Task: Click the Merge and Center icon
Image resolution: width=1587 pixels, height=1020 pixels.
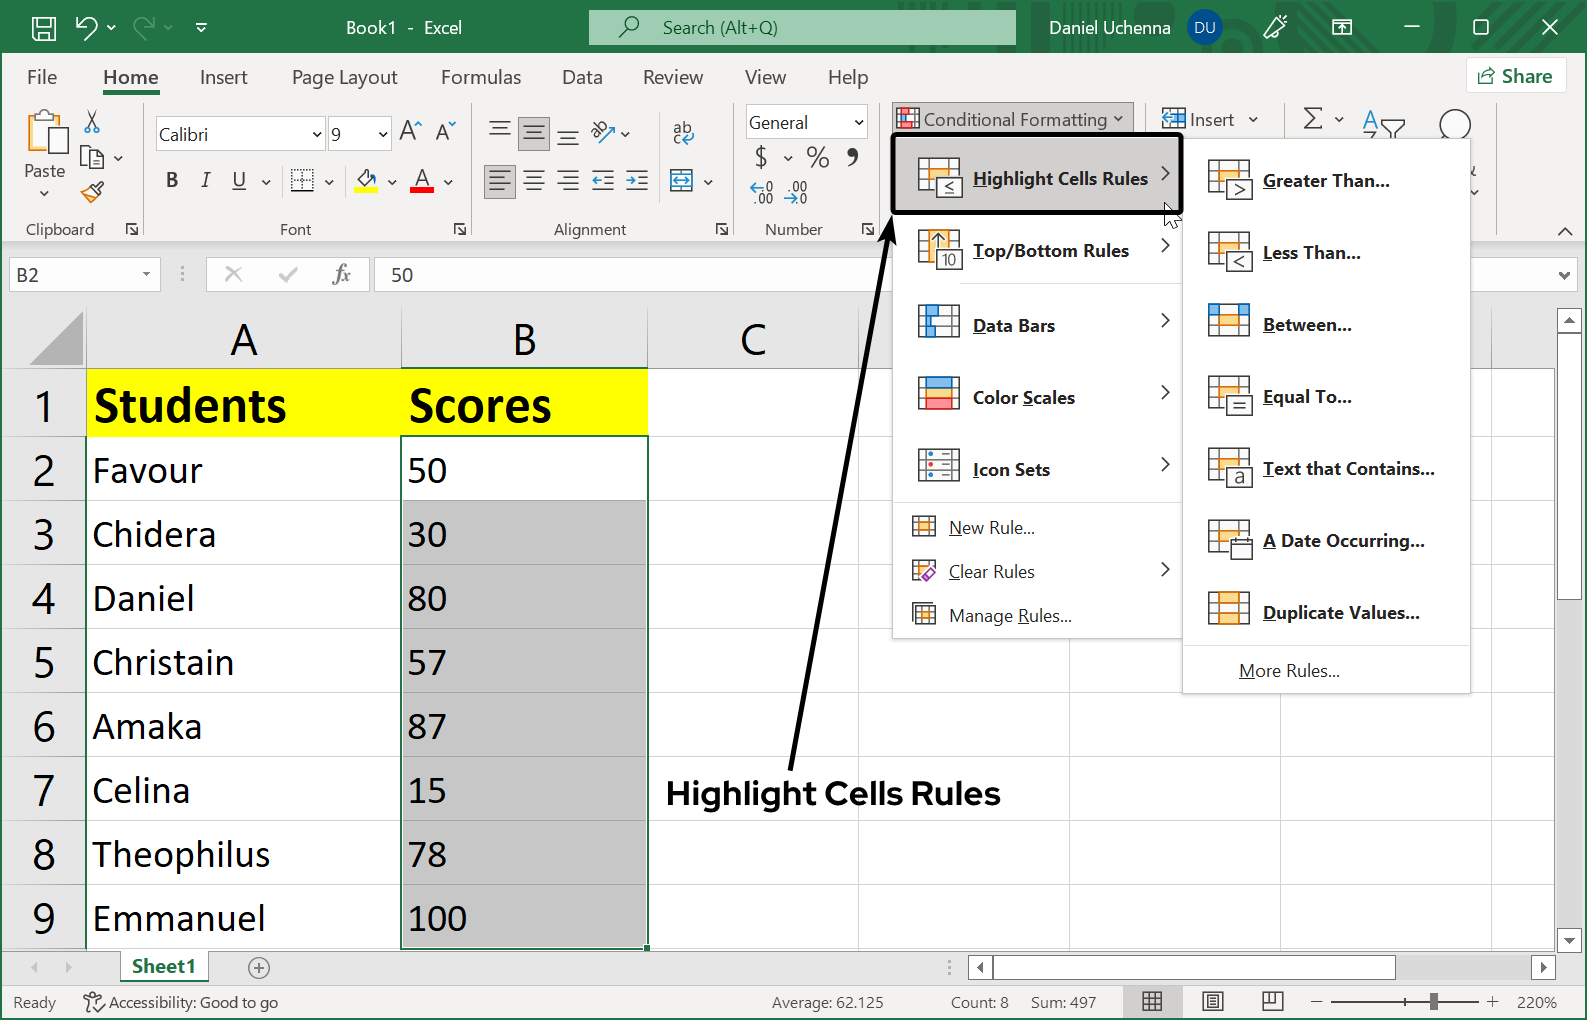Action: click(681, 181)
